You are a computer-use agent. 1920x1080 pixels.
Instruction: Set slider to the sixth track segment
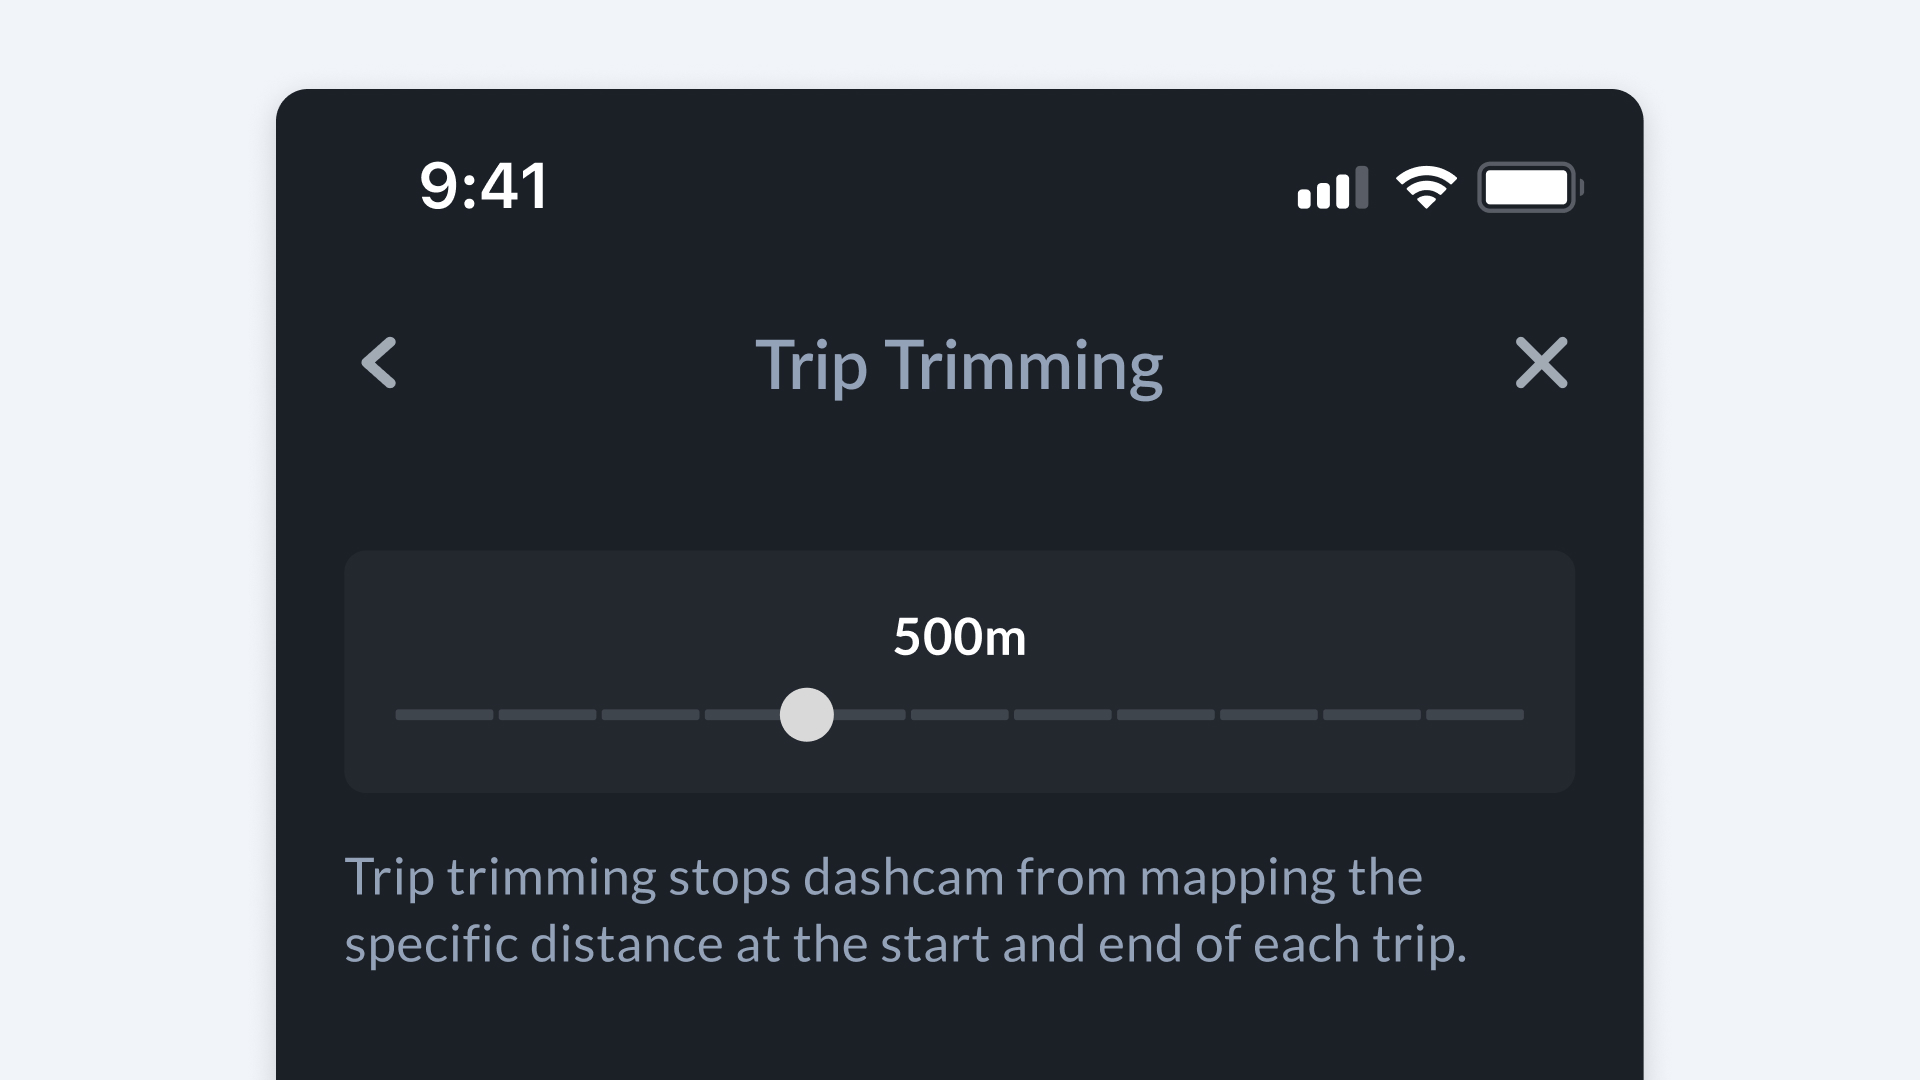959,715
